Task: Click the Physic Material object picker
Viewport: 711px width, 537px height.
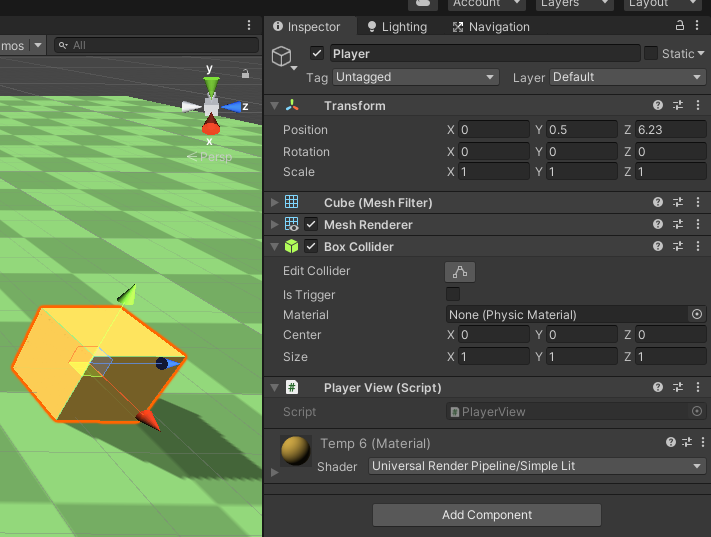Action: (697, 314)
